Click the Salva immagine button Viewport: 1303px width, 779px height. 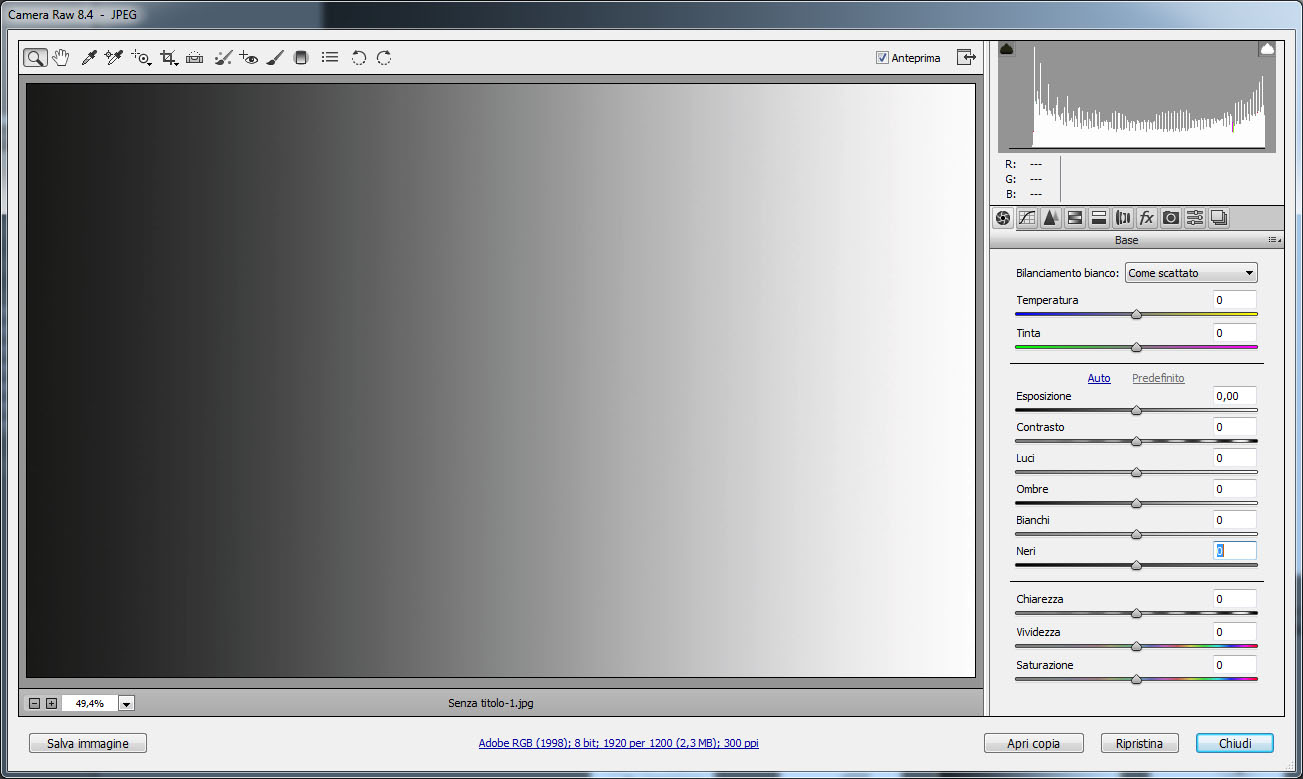88,743
